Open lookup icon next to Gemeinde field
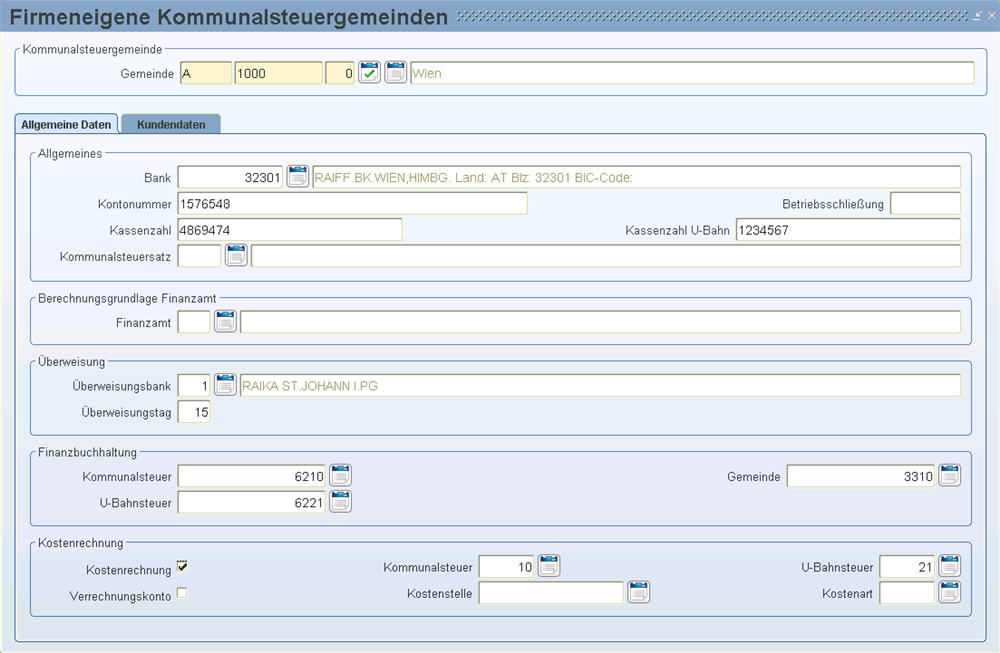This screenshot has width=1000, height=653. (396, 73)
